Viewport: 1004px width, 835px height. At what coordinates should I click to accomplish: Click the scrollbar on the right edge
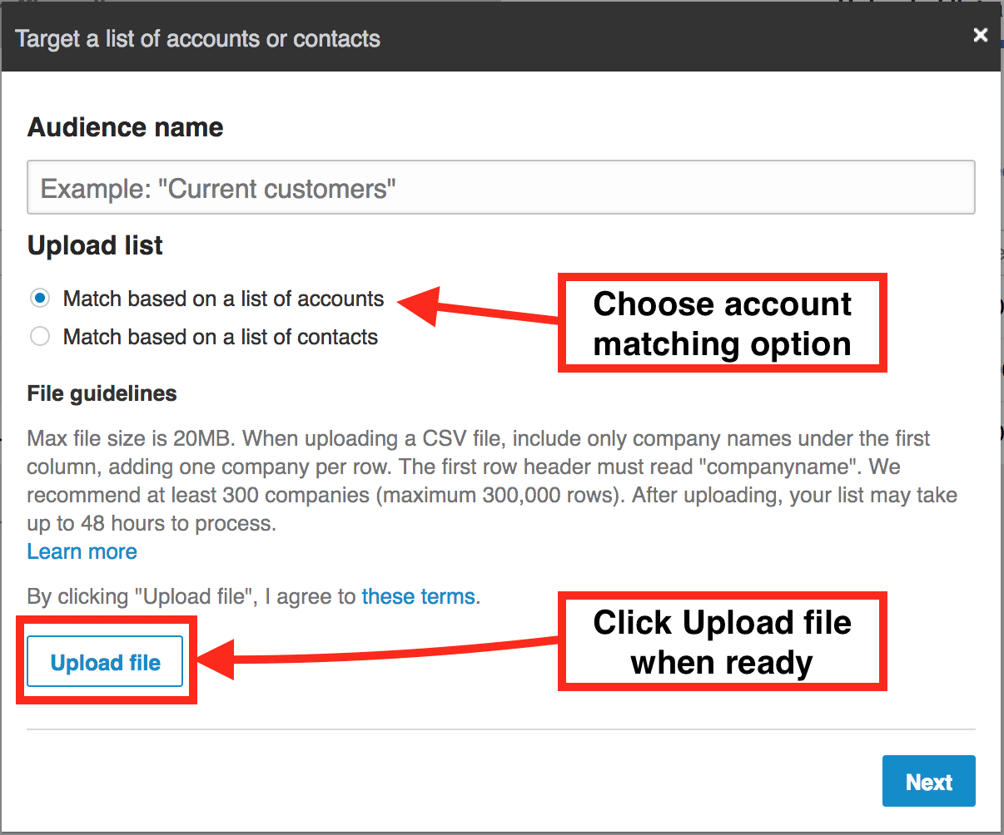point(997,400)
